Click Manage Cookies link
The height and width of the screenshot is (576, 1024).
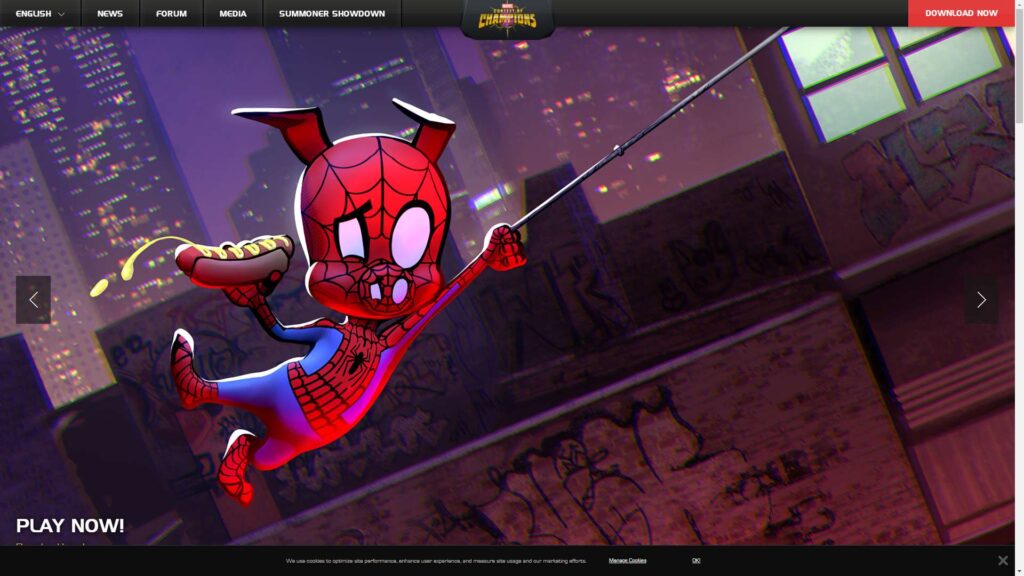pyautogui.click(x=627, y=560)
